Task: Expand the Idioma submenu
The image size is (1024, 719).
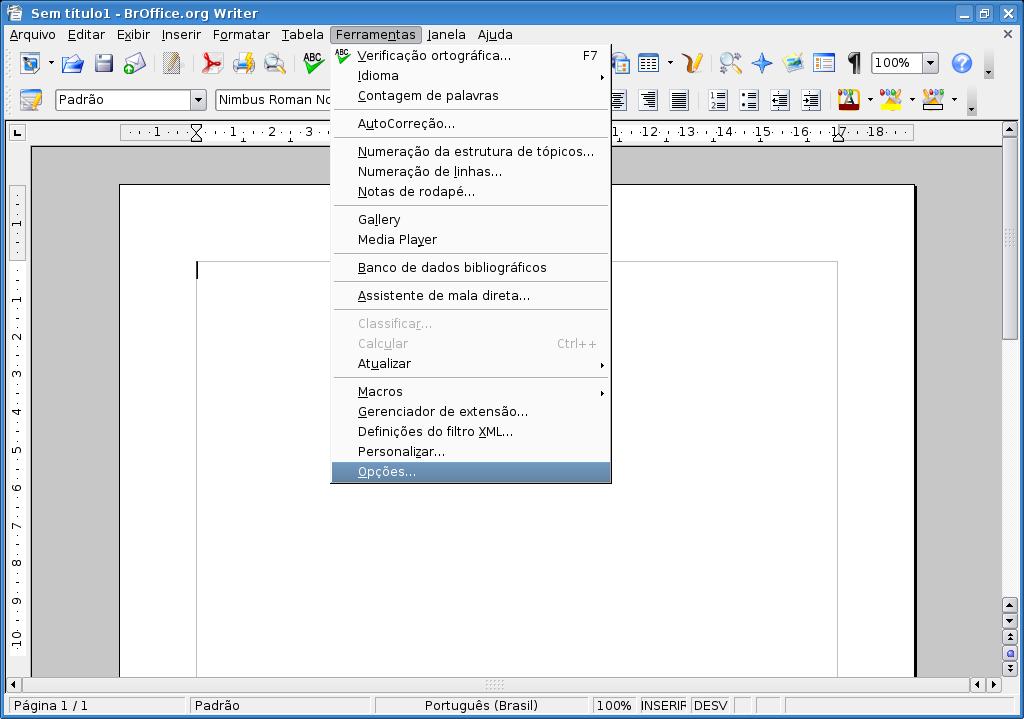Action: pyautogui.click(x=471, y=76)
